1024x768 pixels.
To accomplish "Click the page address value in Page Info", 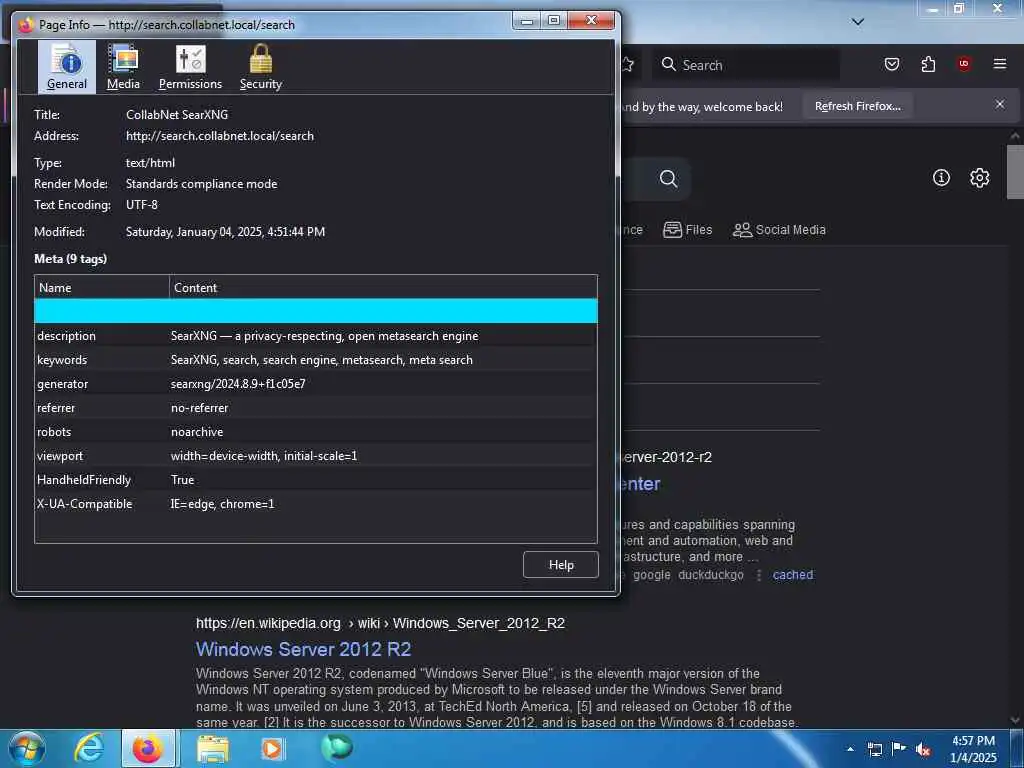I will 219,136.
